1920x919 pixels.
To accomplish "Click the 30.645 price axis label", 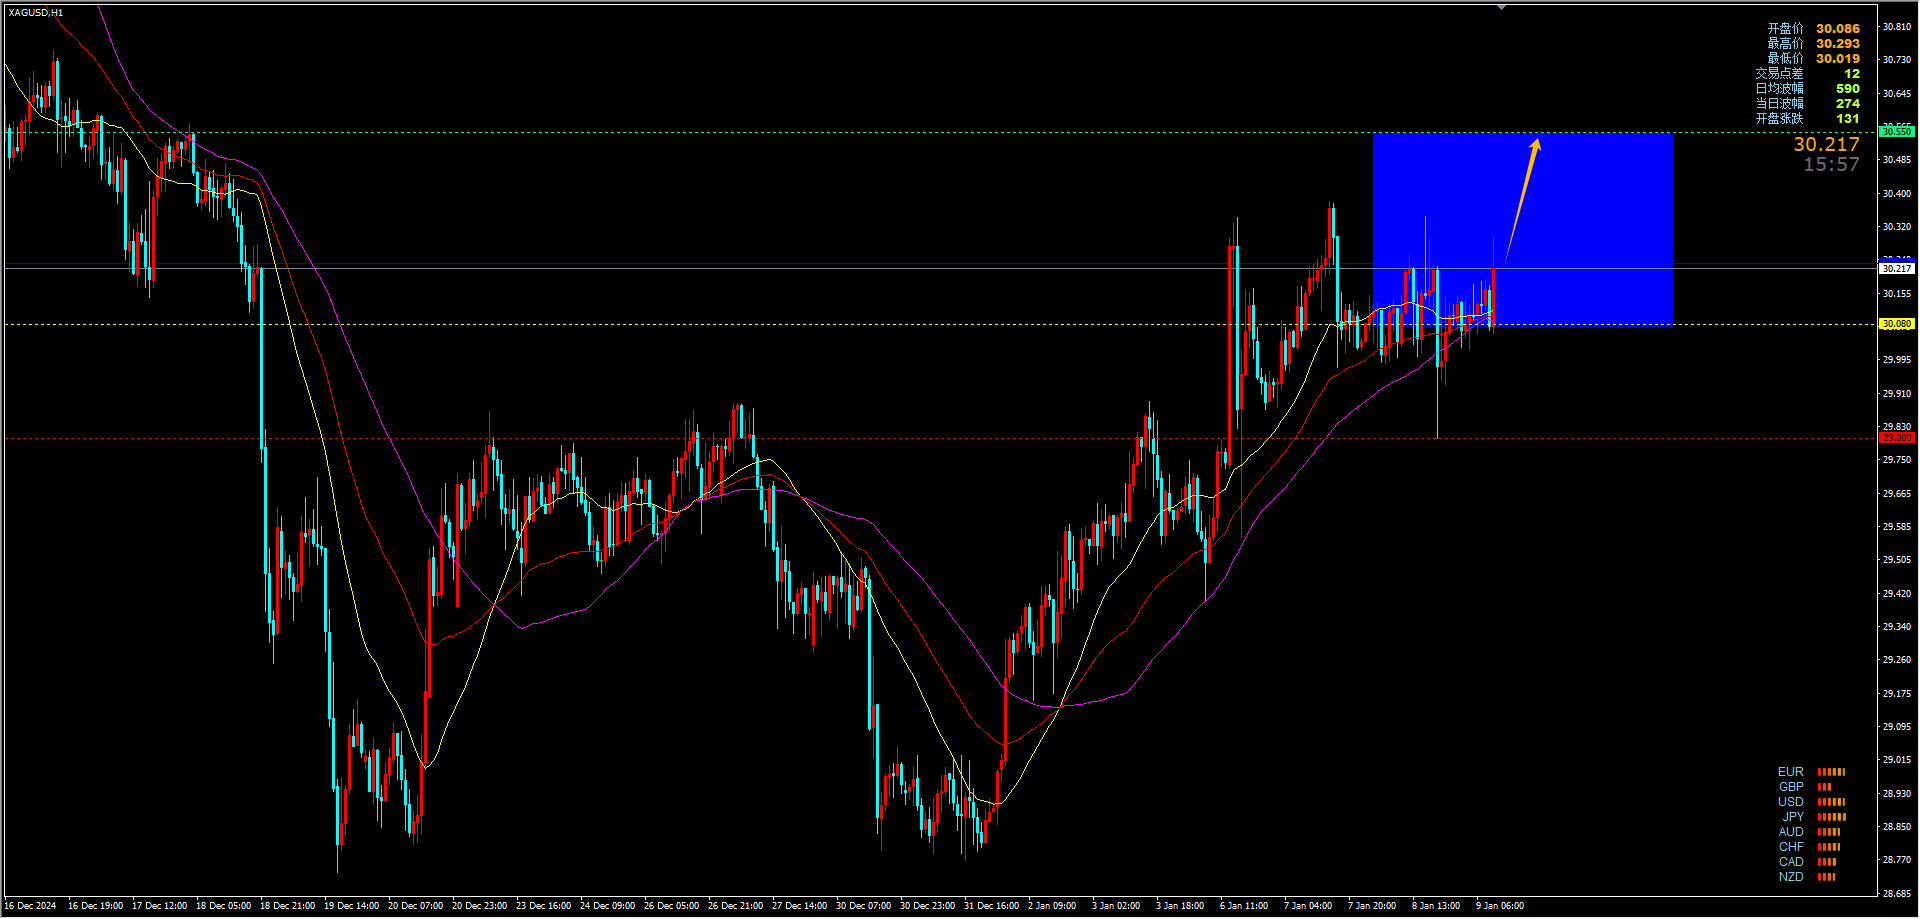I will [x=1897, y=94].
